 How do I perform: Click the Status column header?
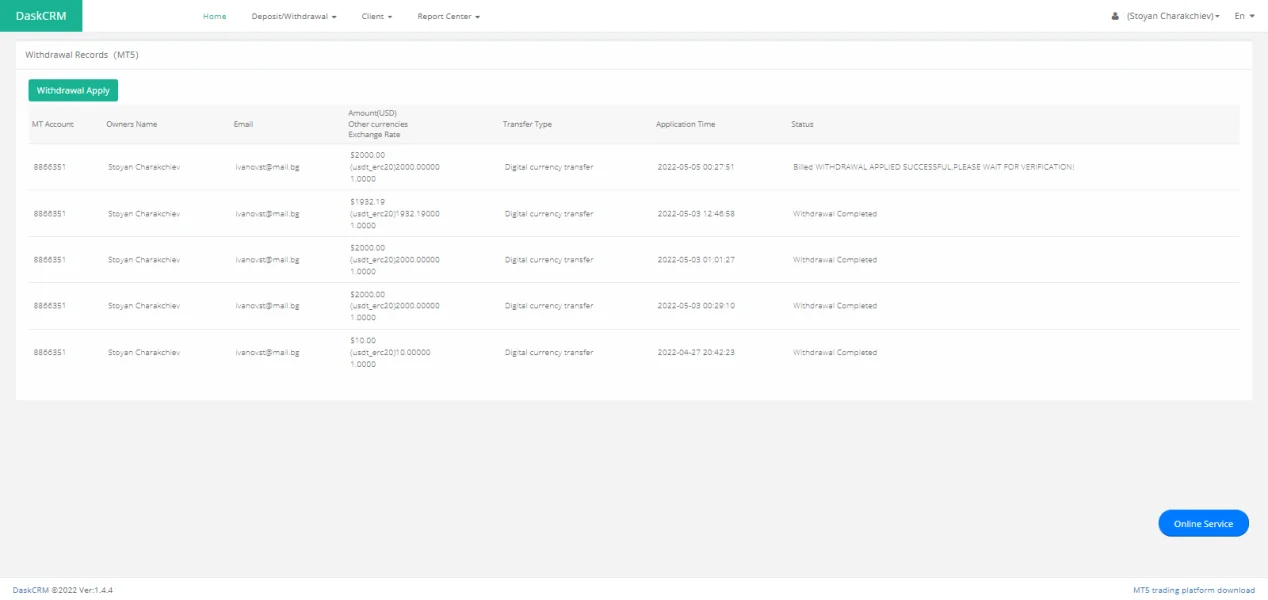click(x=802, y=125)
